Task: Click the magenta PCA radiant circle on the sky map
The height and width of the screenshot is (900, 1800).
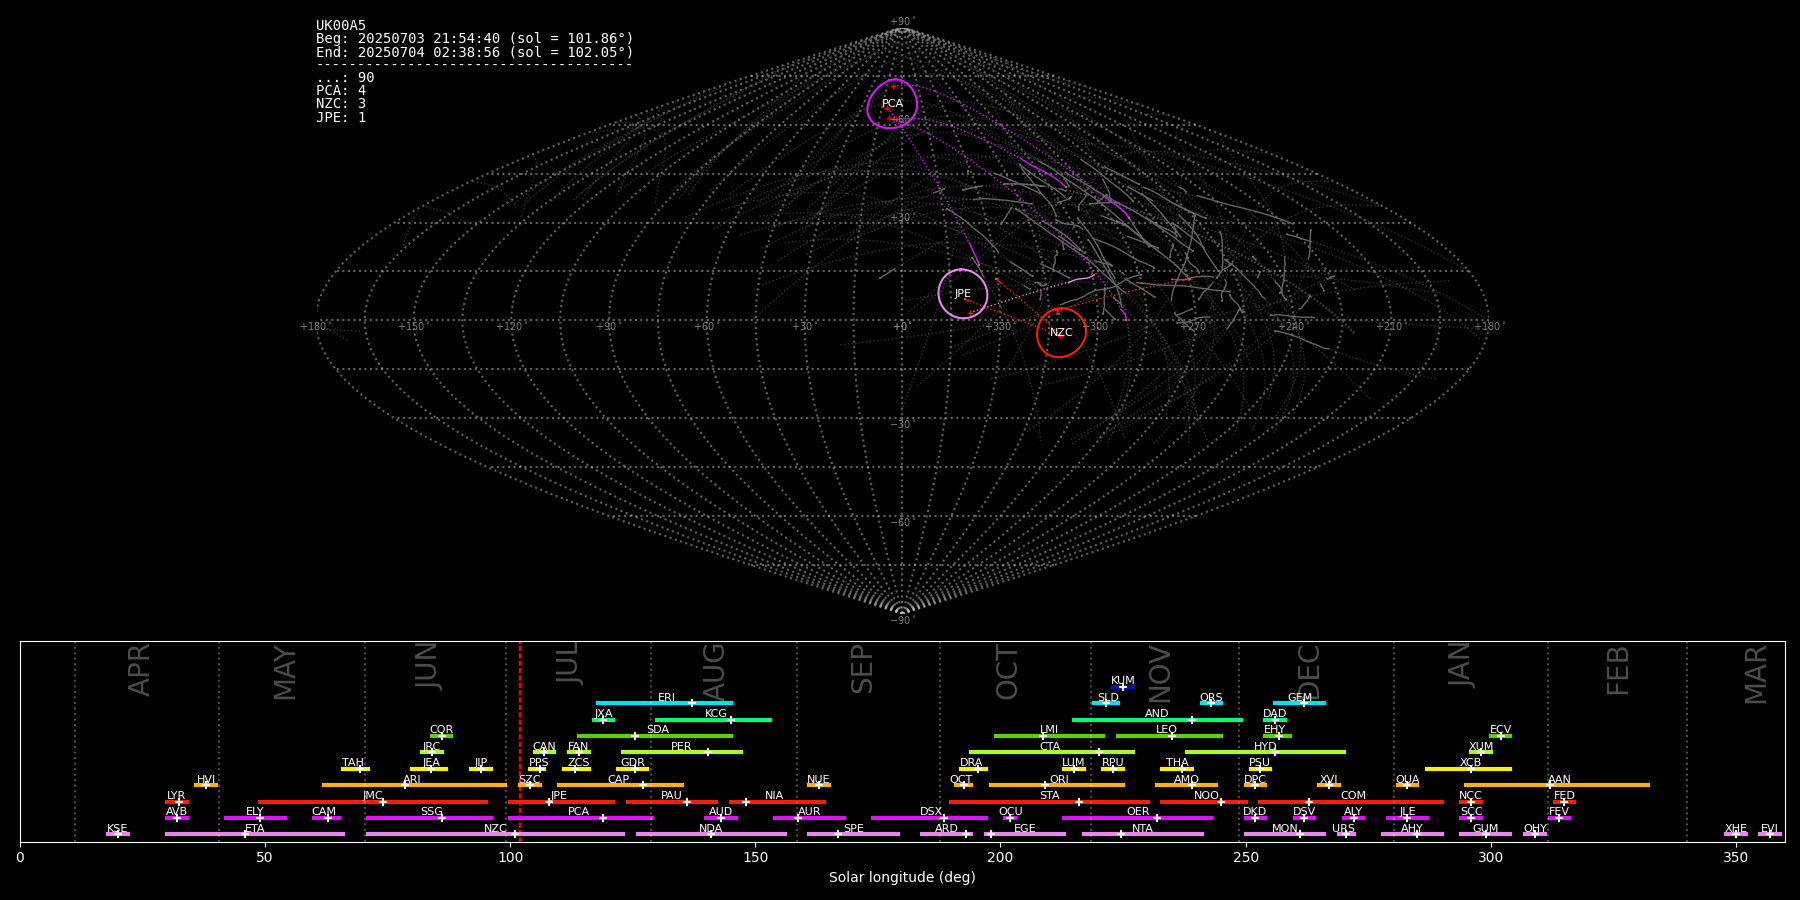Action: (x=892, y=104)
